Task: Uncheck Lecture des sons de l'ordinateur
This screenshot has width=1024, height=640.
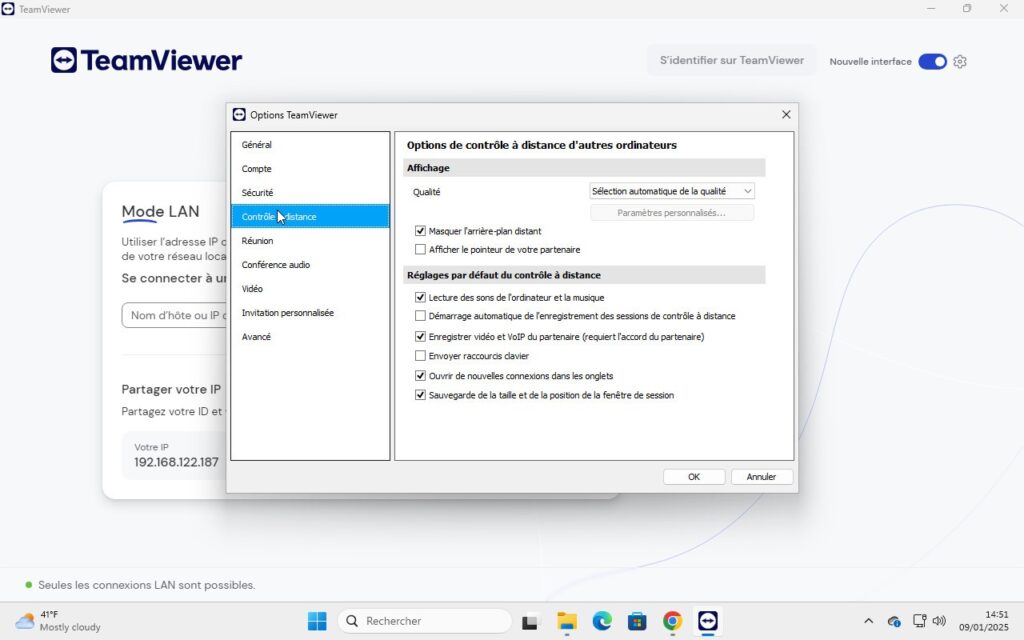Action: 420,297
